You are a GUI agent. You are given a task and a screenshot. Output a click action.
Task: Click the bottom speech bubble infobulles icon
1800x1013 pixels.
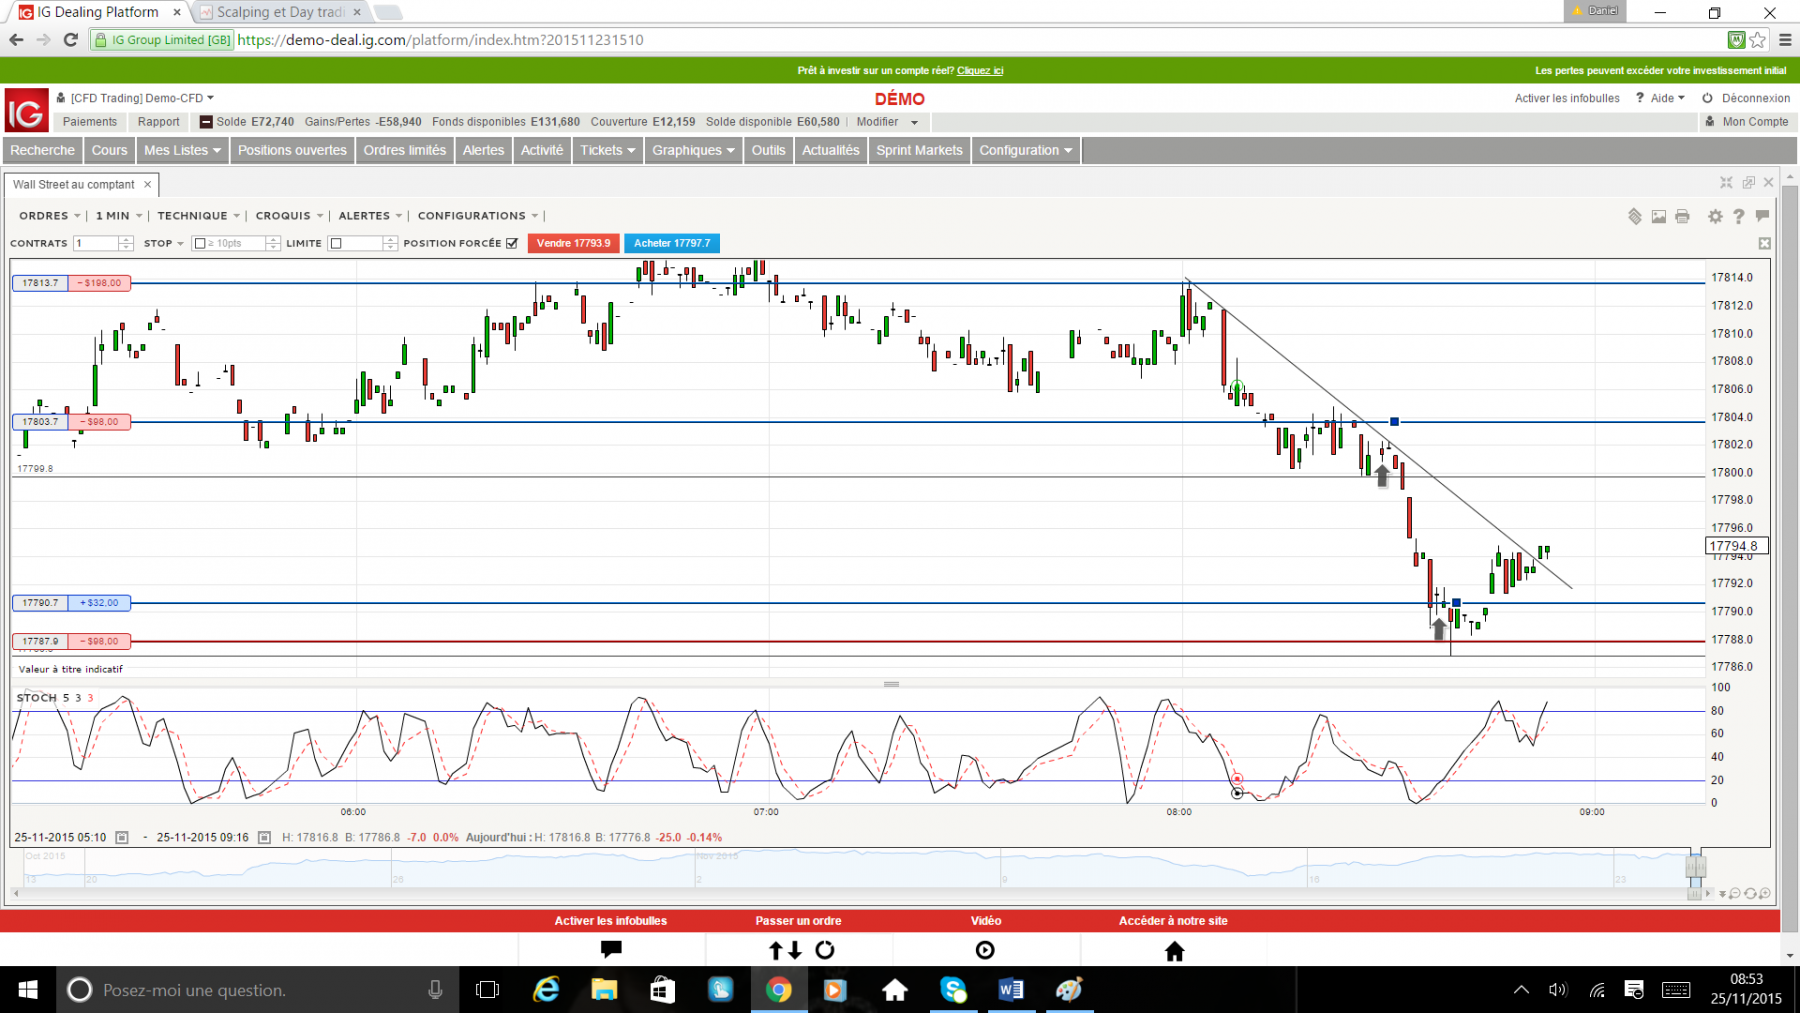click(611, 949)
